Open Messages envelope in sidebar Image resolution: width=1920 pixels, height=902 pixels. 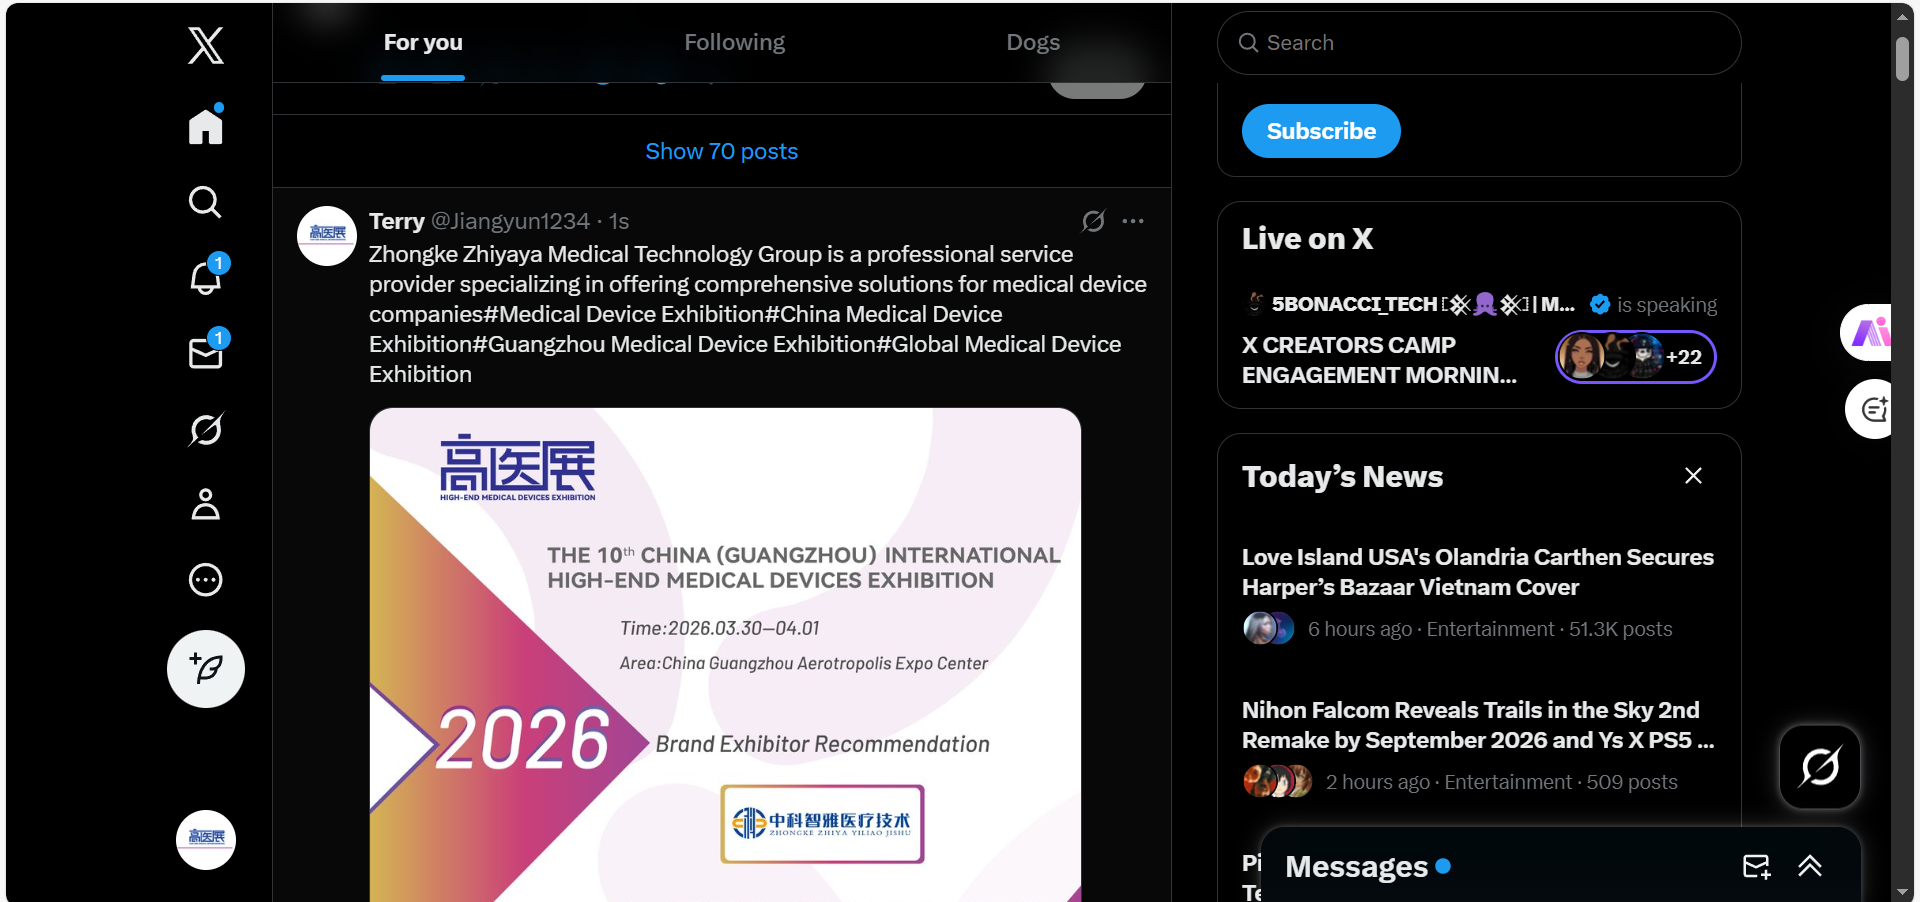pos(206,354)
